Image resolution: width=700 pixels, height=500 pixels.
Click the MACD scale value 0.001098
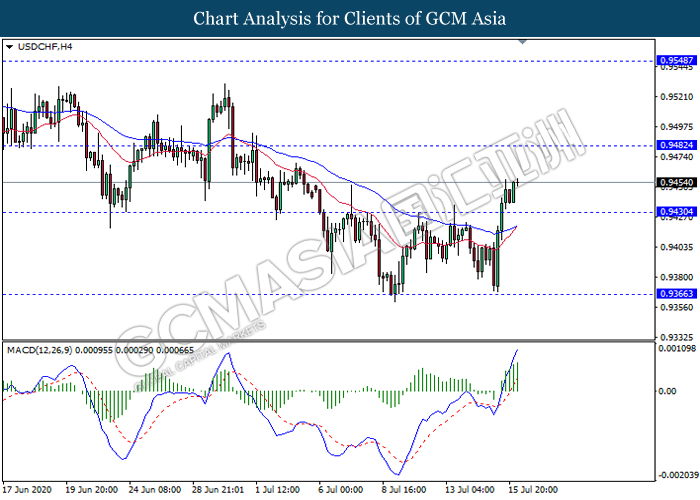[677, 348]
